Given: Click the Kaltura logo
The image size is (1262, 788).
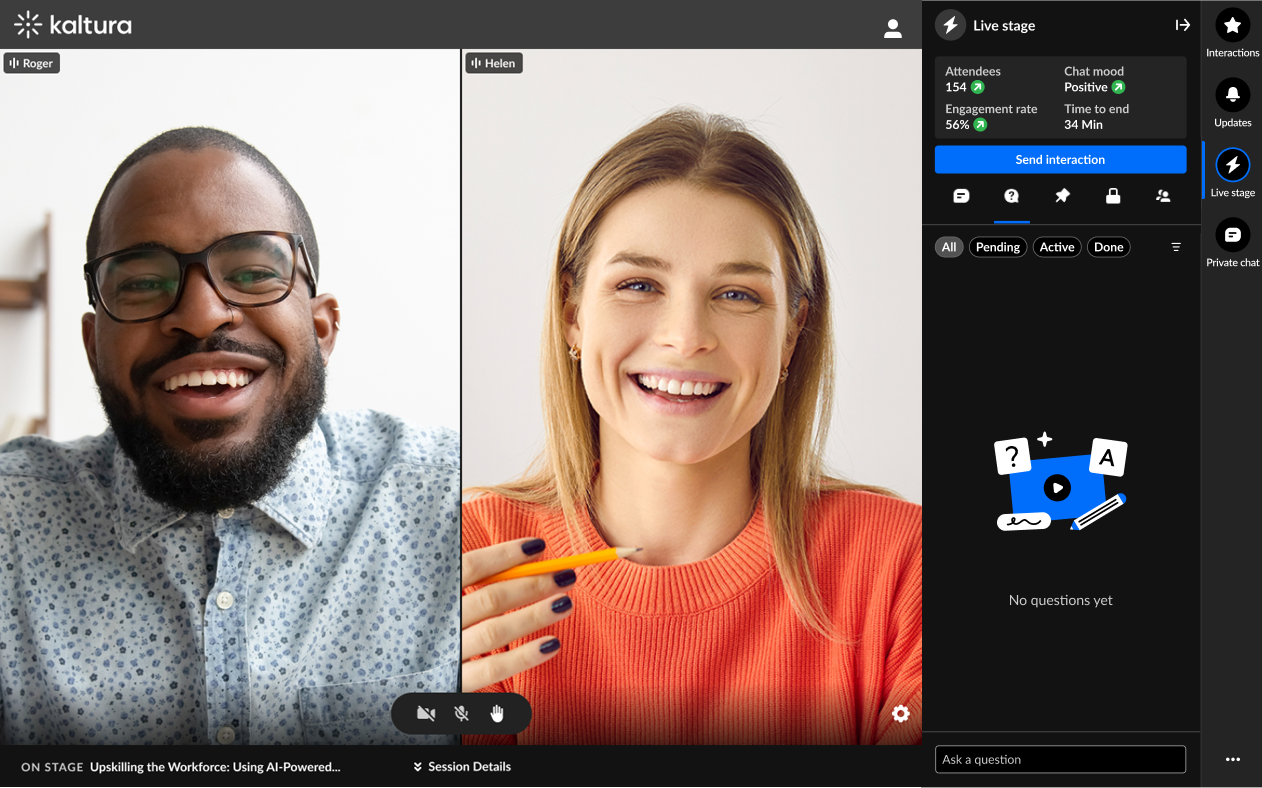Looking at the screenshot, I should (73, 25).
